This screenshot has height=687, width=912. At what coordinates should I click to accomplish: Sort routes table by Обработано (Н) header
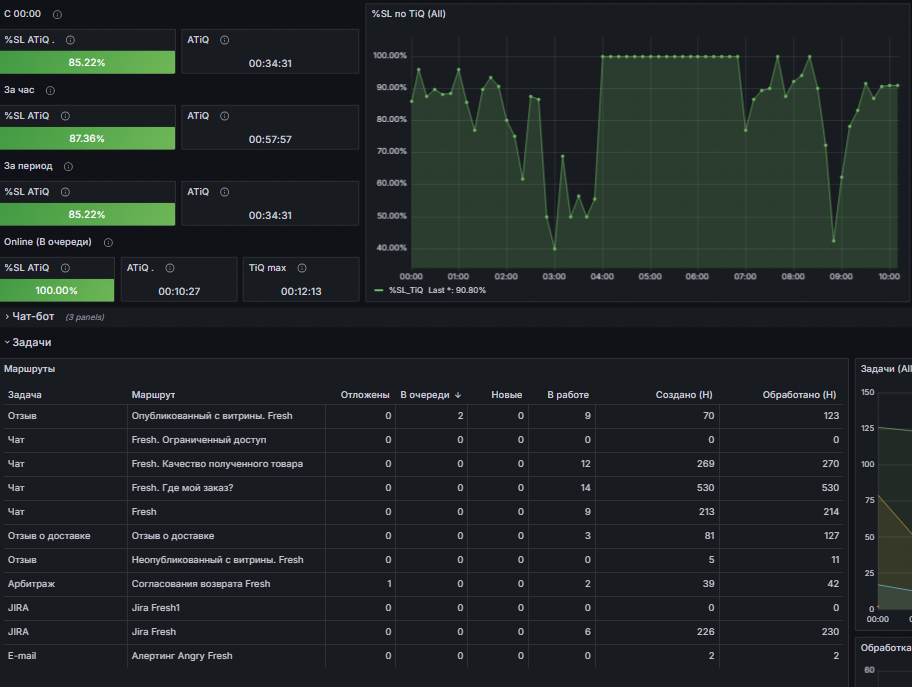(x=799, y=395)
